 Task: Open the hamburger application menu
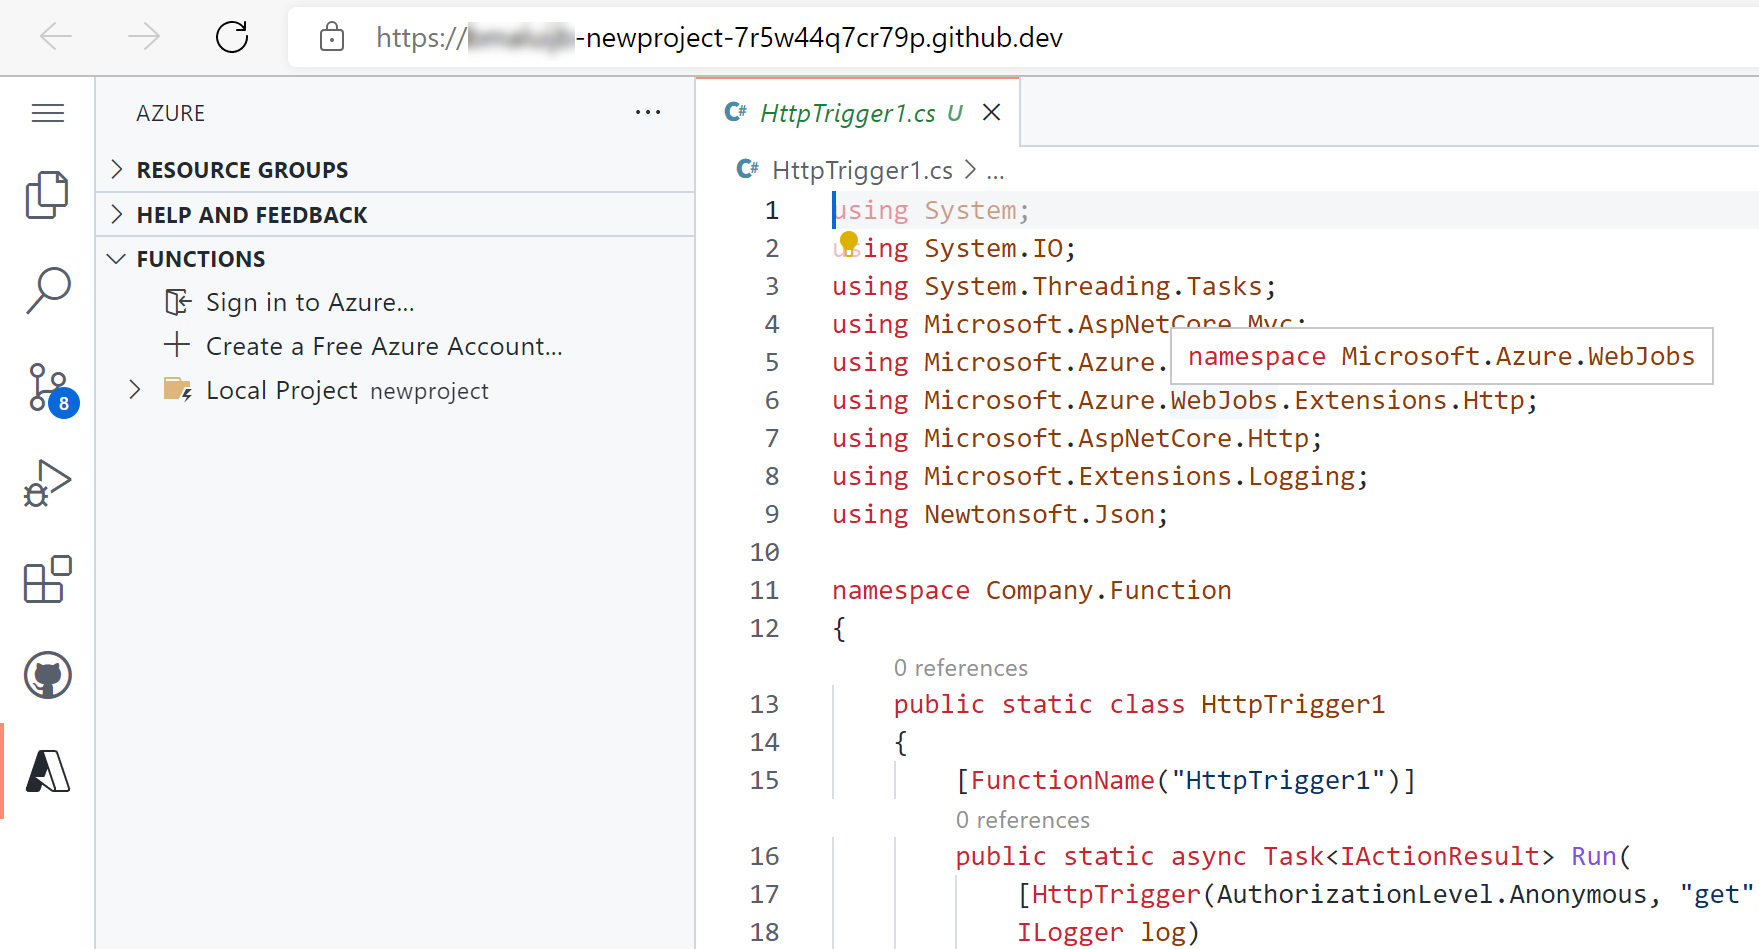coord(48,113)
